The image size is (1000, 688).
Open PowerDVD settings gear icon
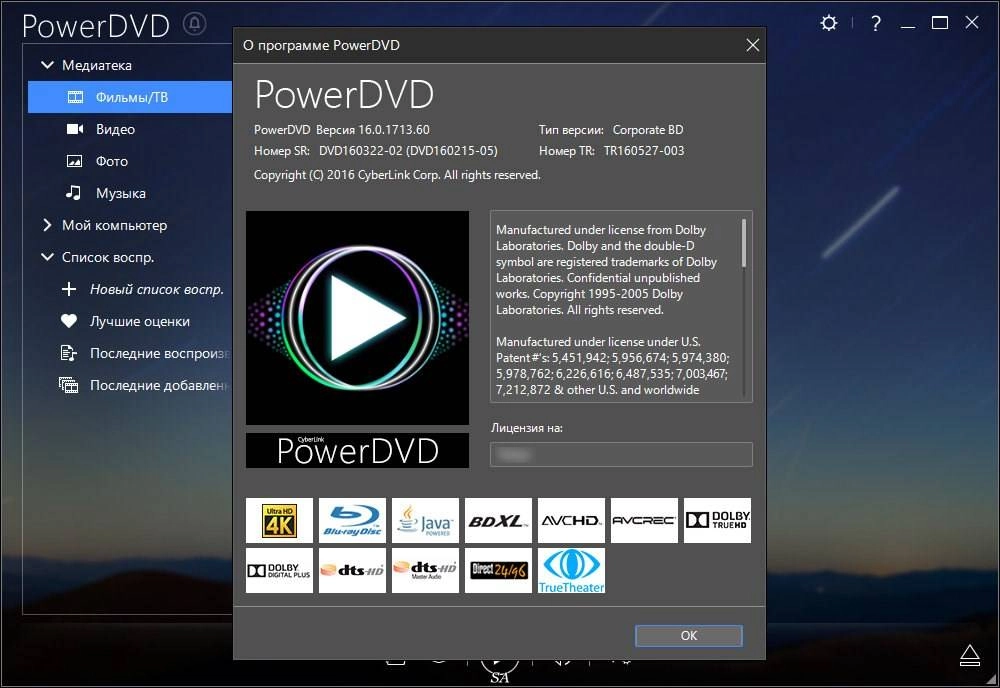[828, 24]
